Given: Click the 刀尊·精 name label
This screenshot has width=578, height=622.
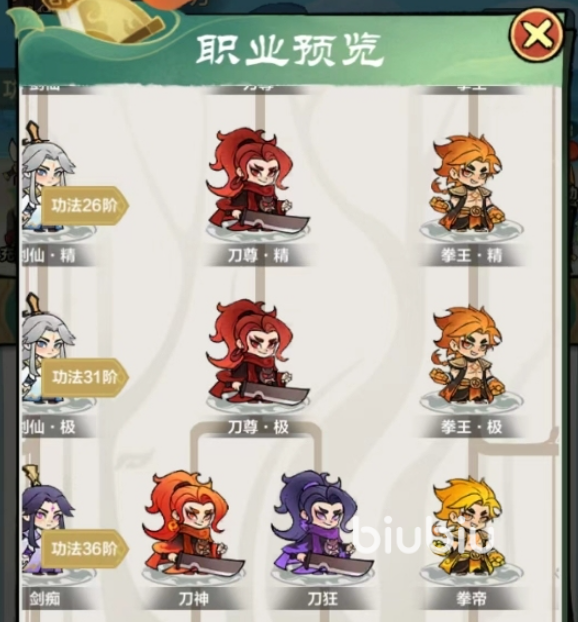Looking at the screenshot, I should 258,255.
